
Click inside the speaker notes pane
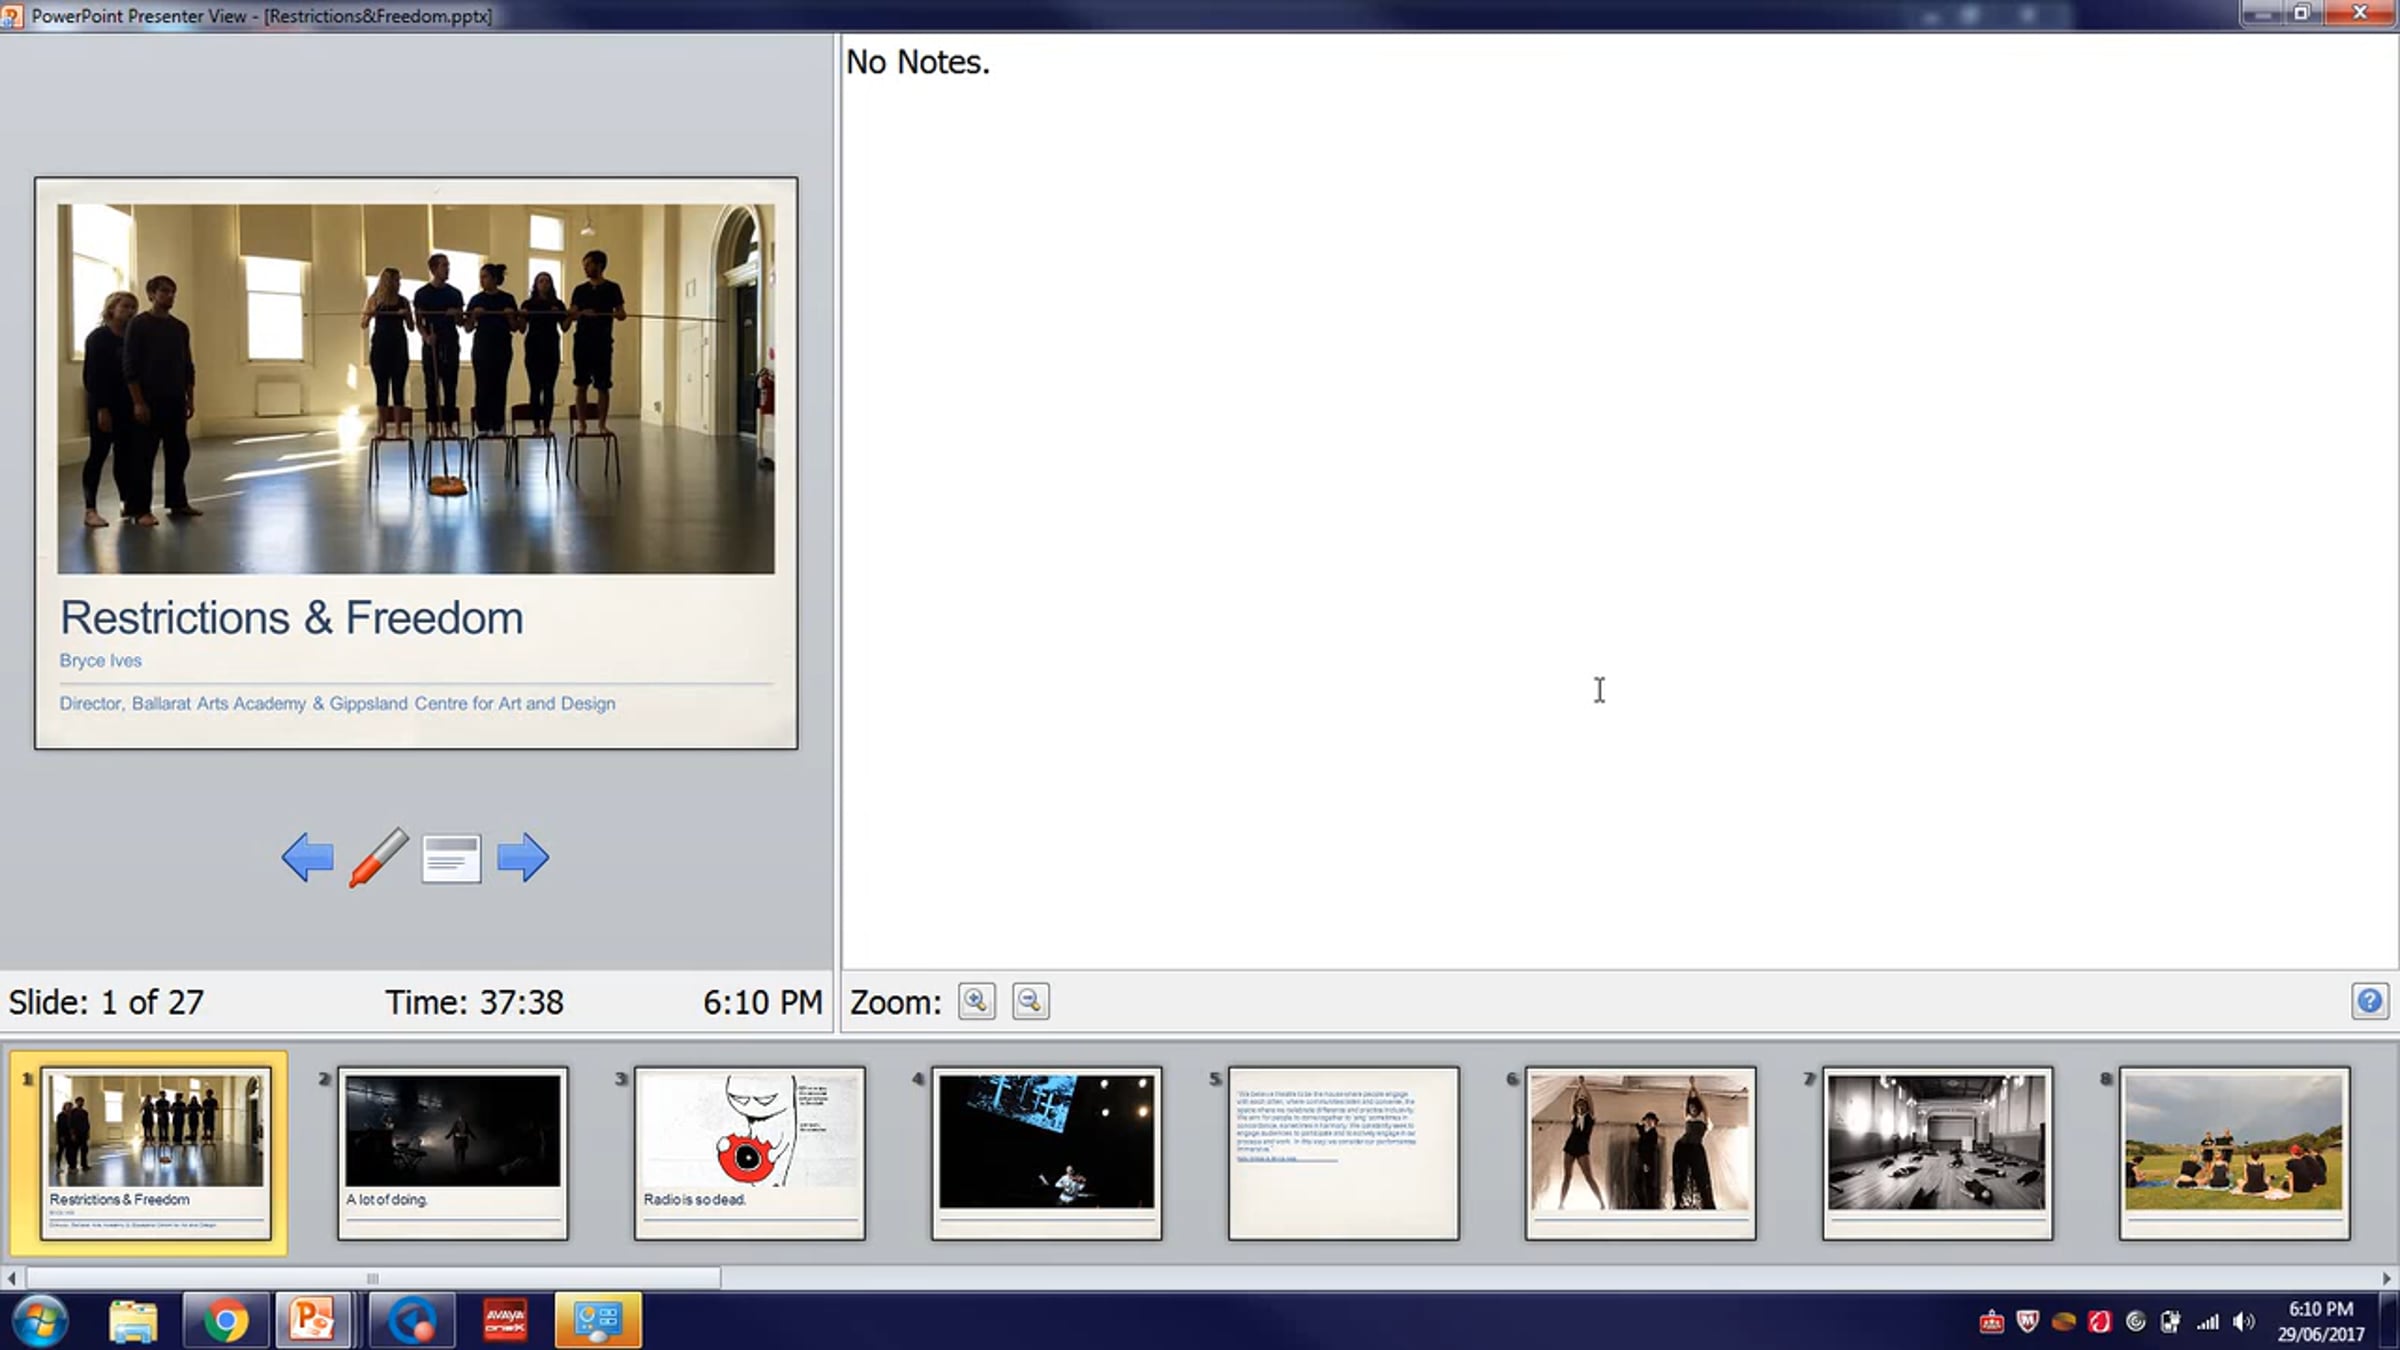point(1600,500)
